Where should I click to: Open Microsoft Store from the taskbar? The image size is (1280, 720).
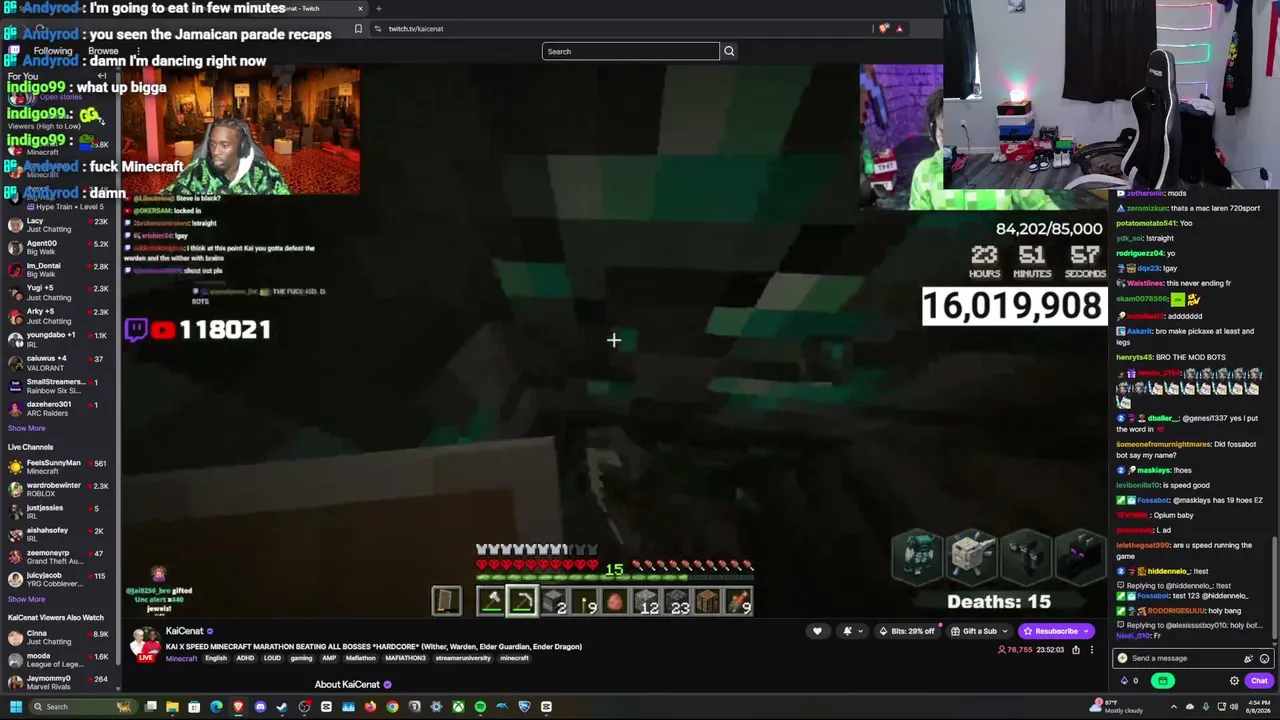pos(194,707)
